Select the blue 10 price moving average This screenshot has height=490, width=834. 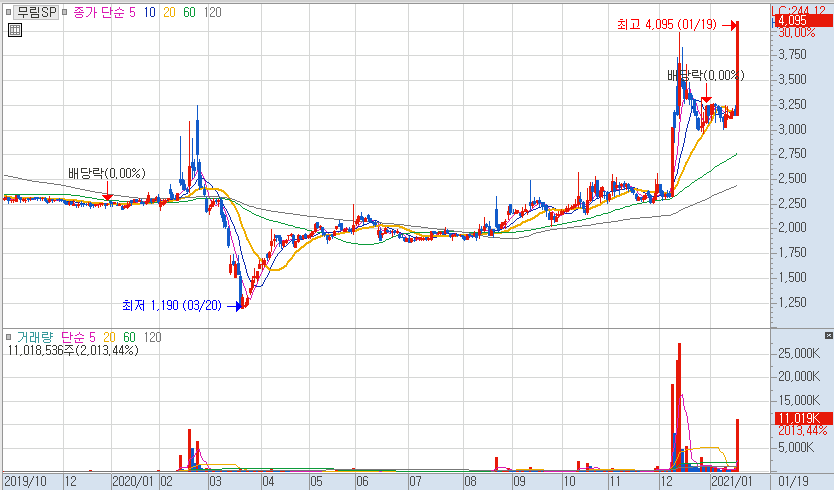[149, 12]
